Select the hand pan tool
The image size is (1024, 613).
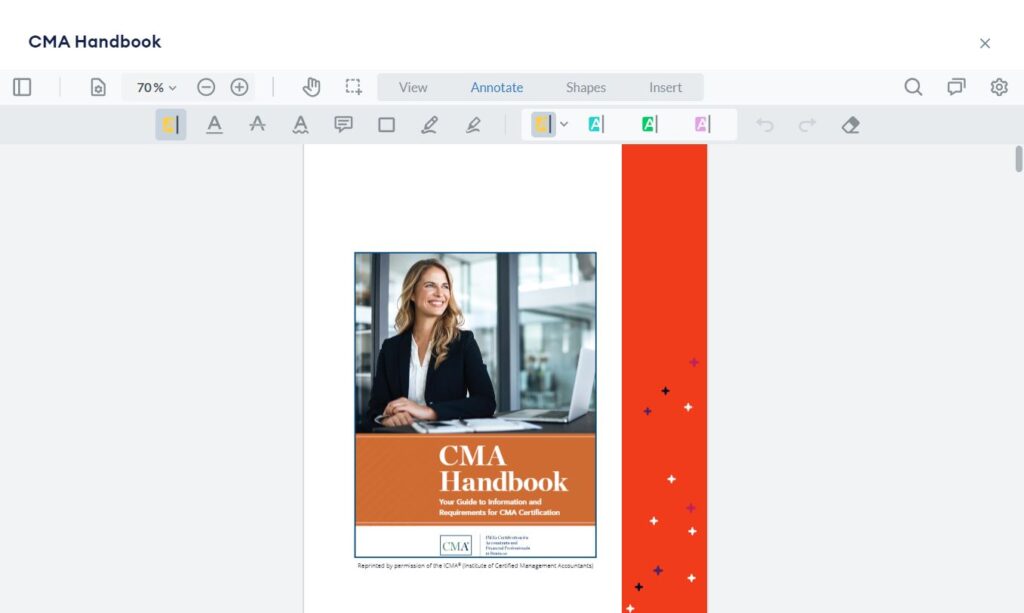(x=311, y=87)
